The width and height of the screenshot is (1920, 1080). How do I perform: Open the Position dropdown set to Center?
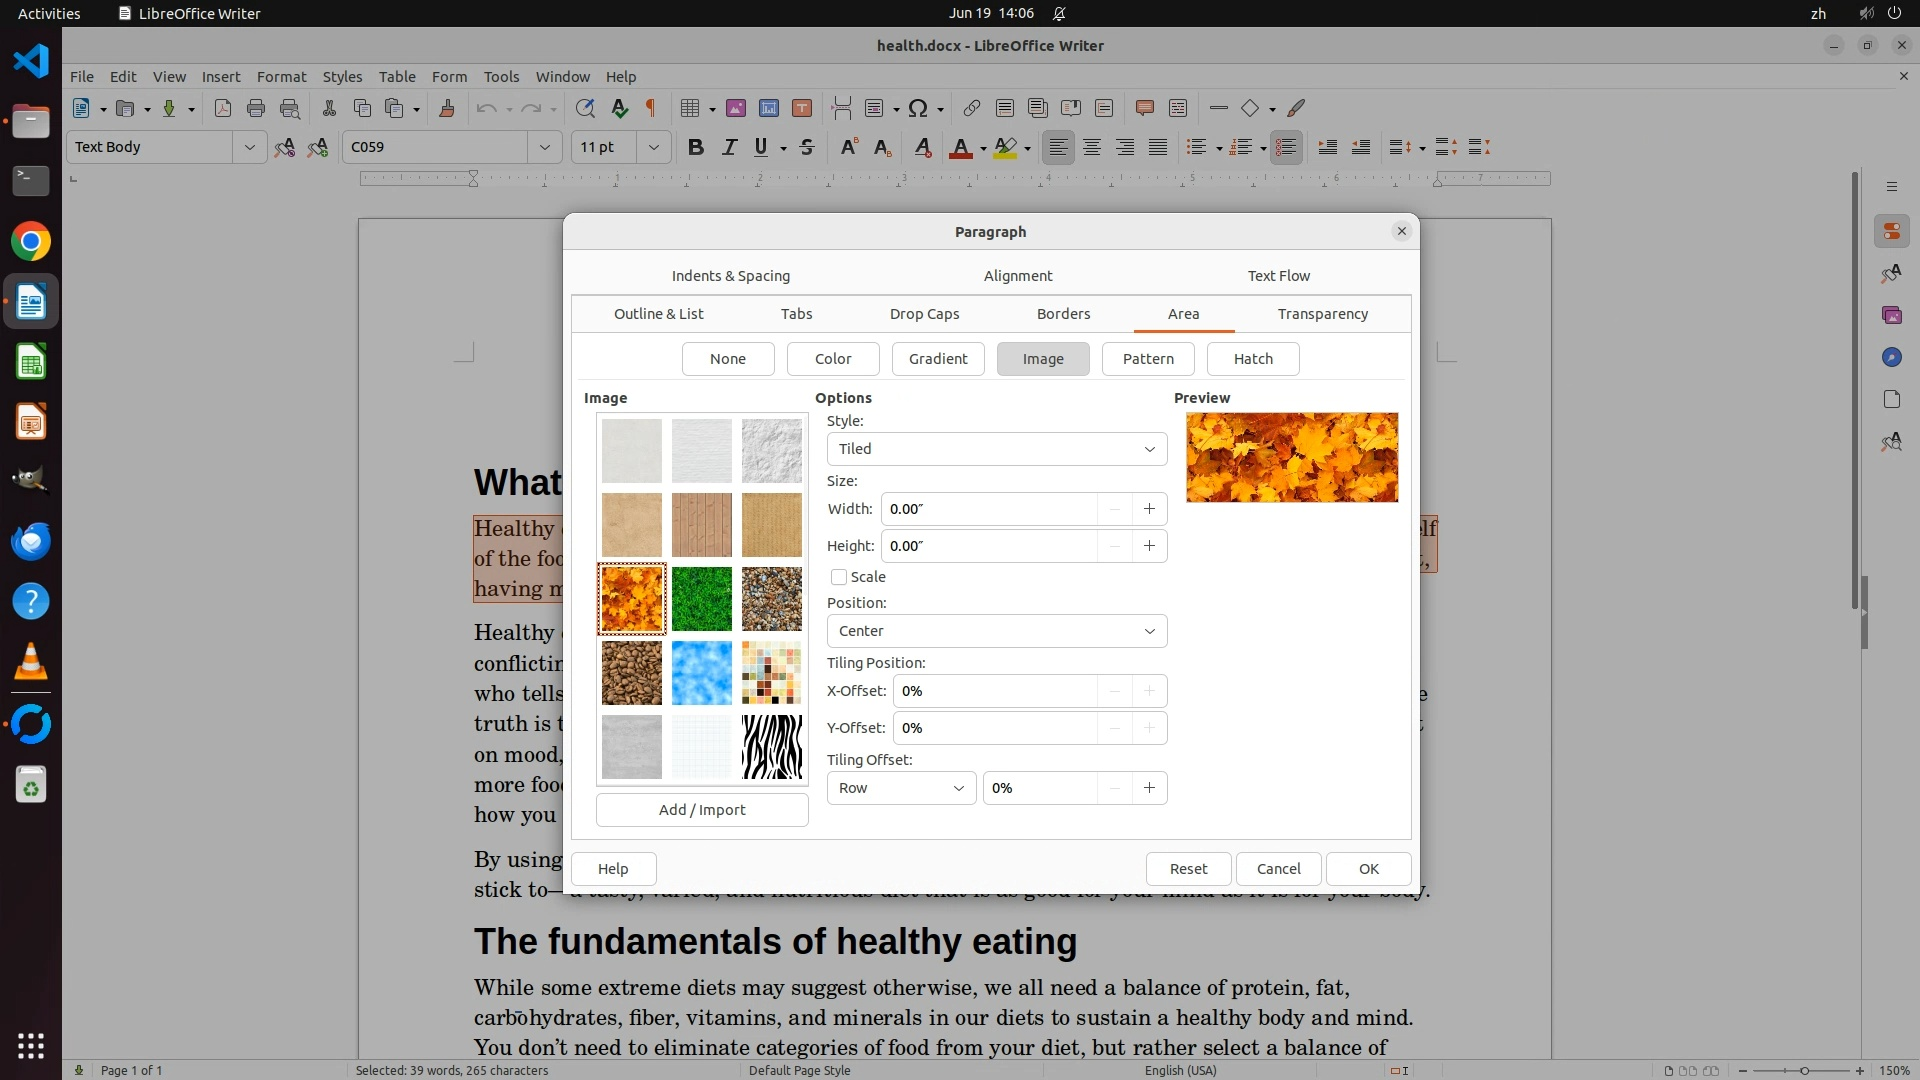pos(996,631)
